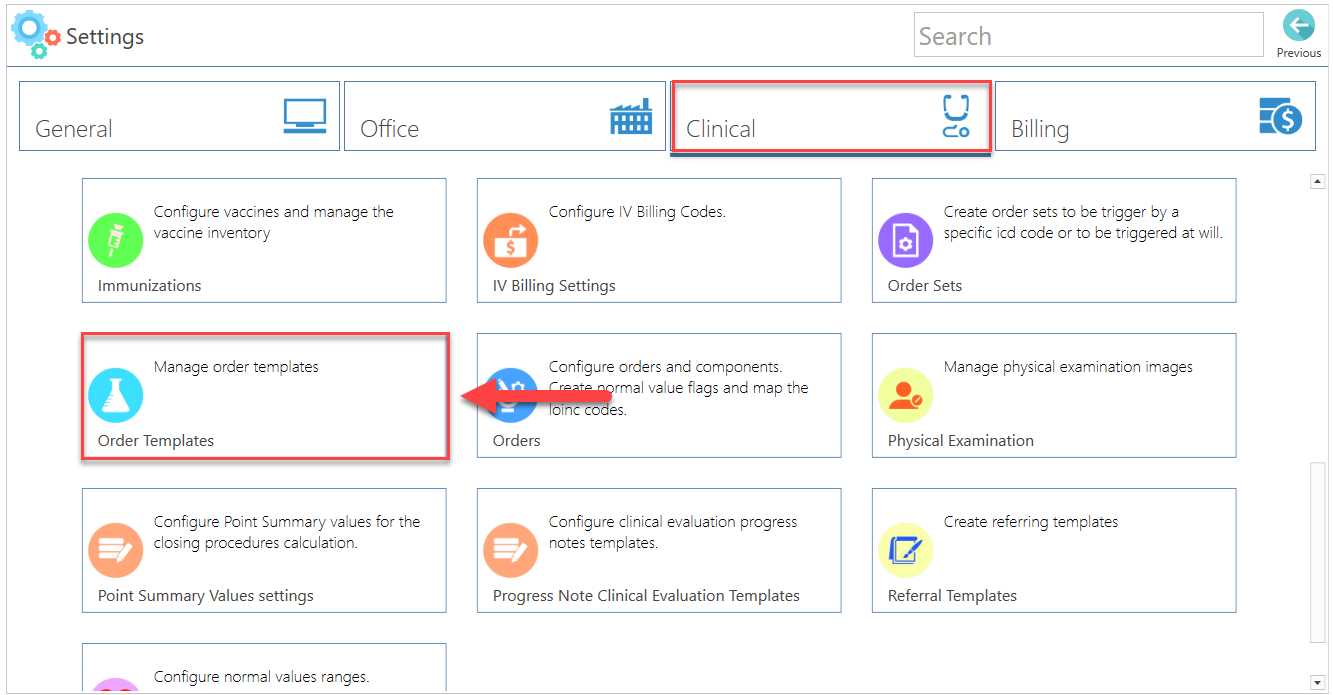Click the 'Manage order templates' description text
1333x695 pixels.
(x=236, y=367)
